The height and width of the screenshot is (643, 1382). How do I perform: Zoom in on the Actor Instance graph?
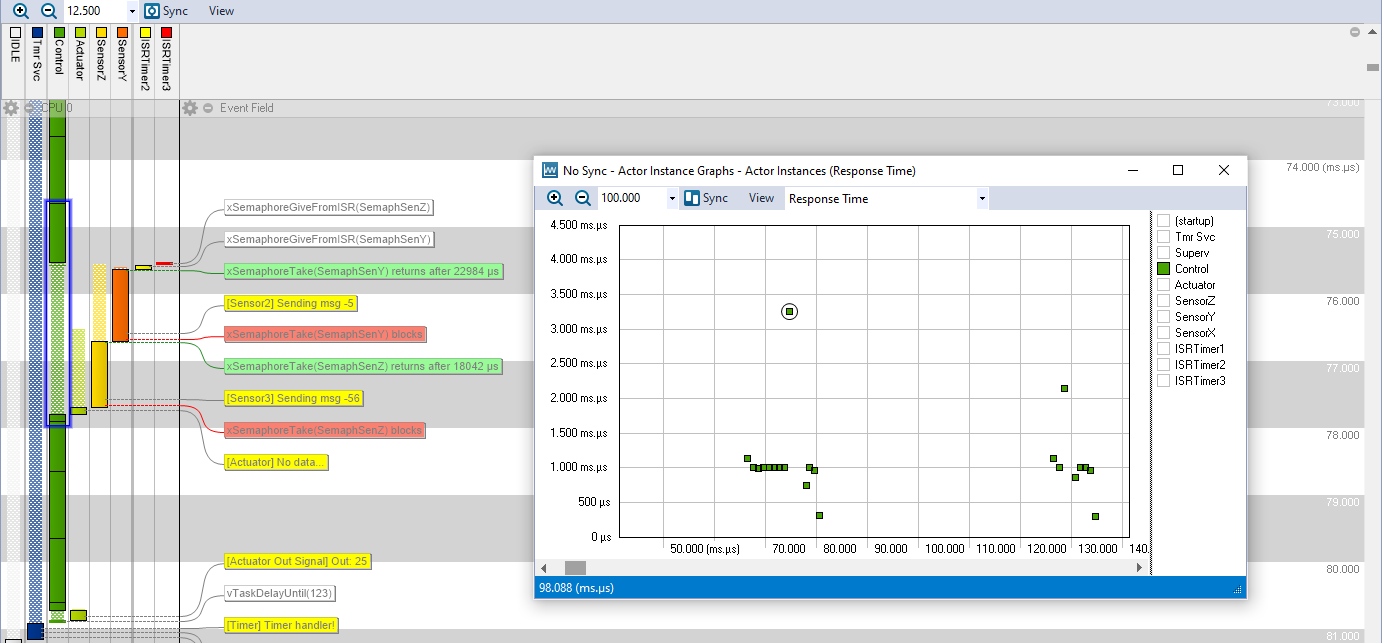coord(555,198)
